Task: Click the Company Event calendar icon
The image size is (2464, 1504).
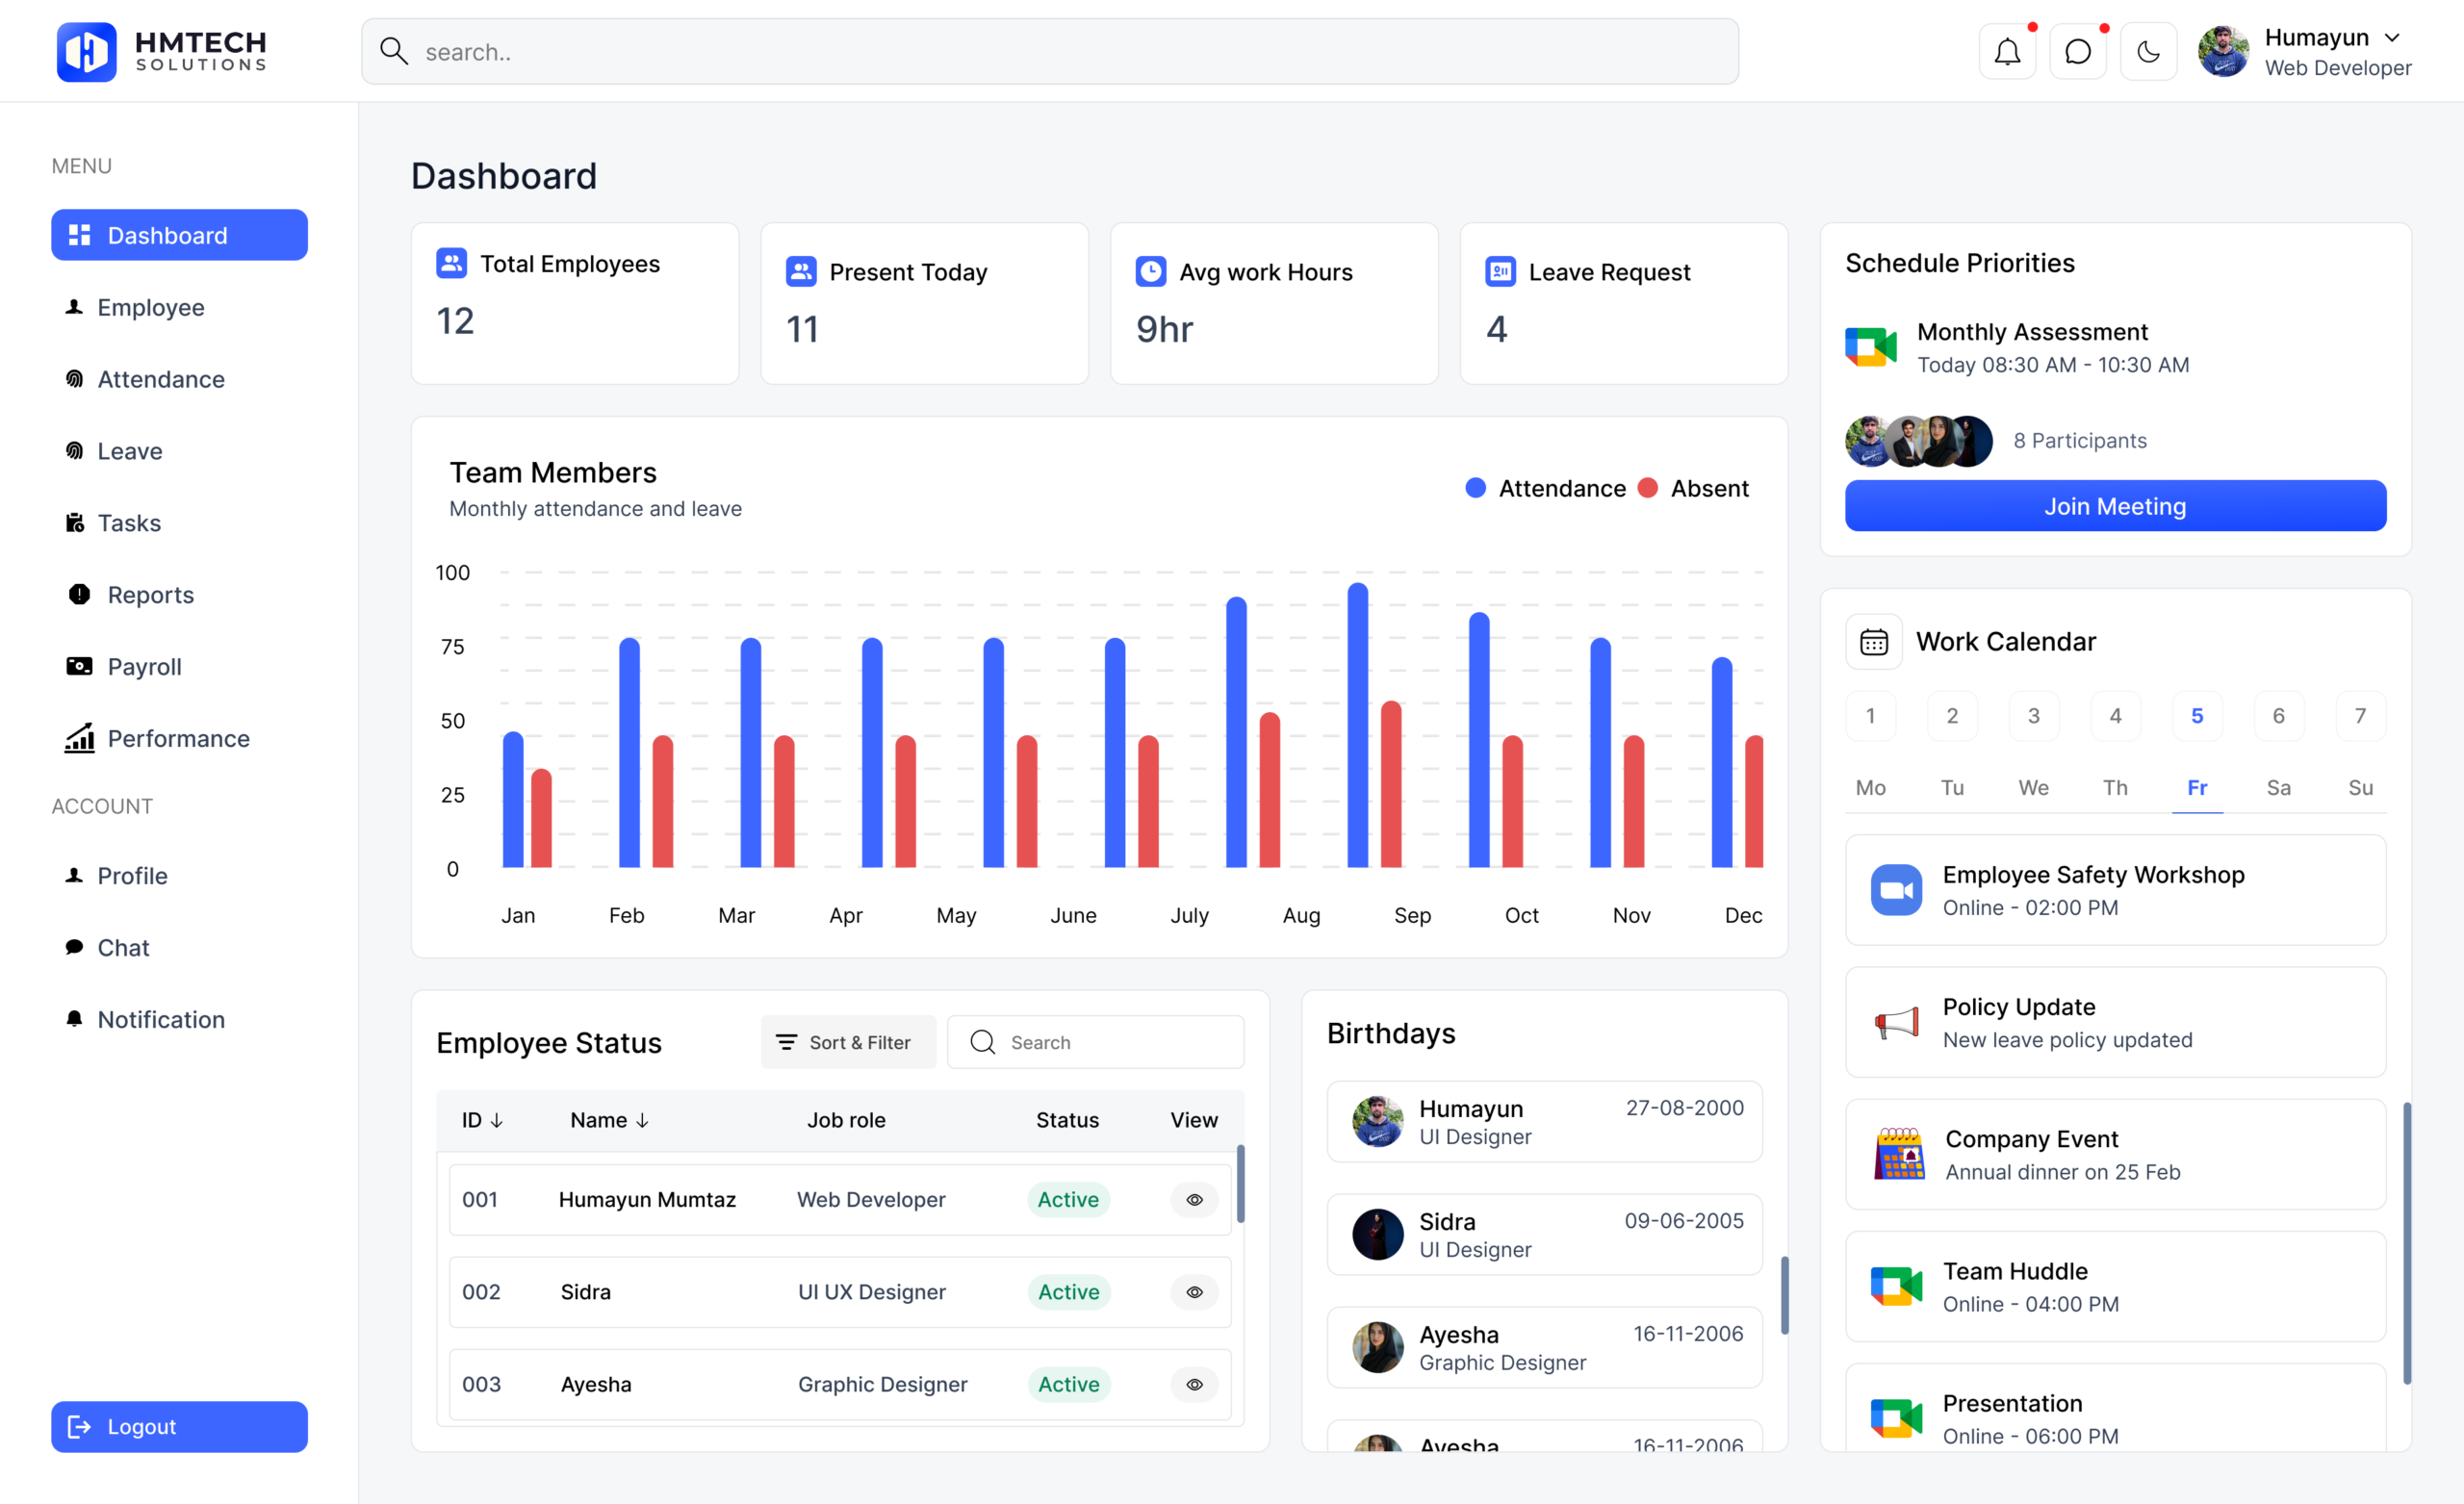Action: (x=1898, y=1154)
